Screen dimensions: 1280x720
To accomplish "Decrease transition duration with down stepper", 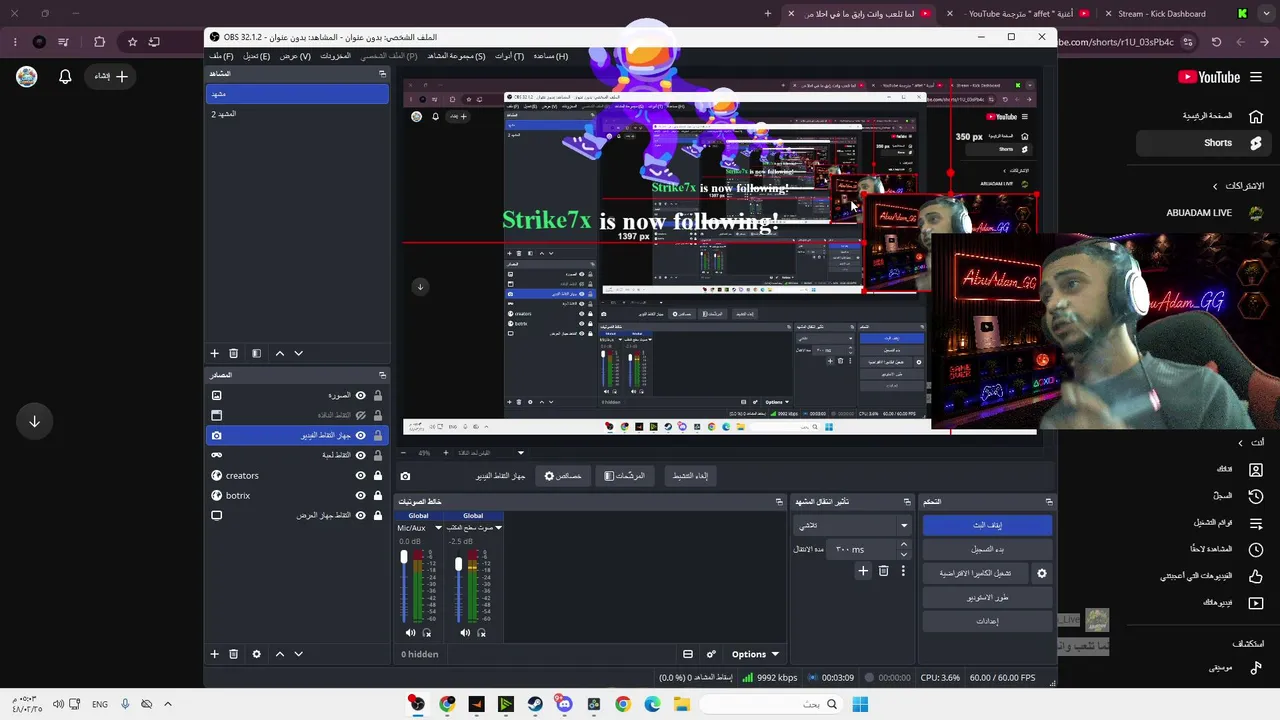I will coord(904,554).
